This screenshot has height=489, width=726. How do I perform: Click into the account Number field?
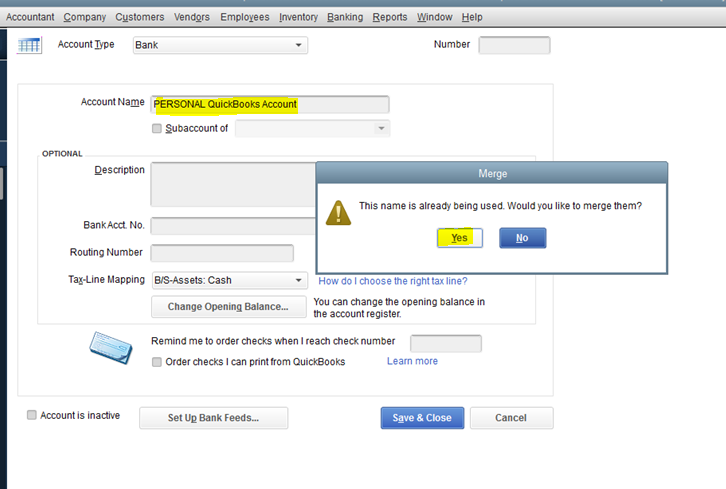point(514,45)
